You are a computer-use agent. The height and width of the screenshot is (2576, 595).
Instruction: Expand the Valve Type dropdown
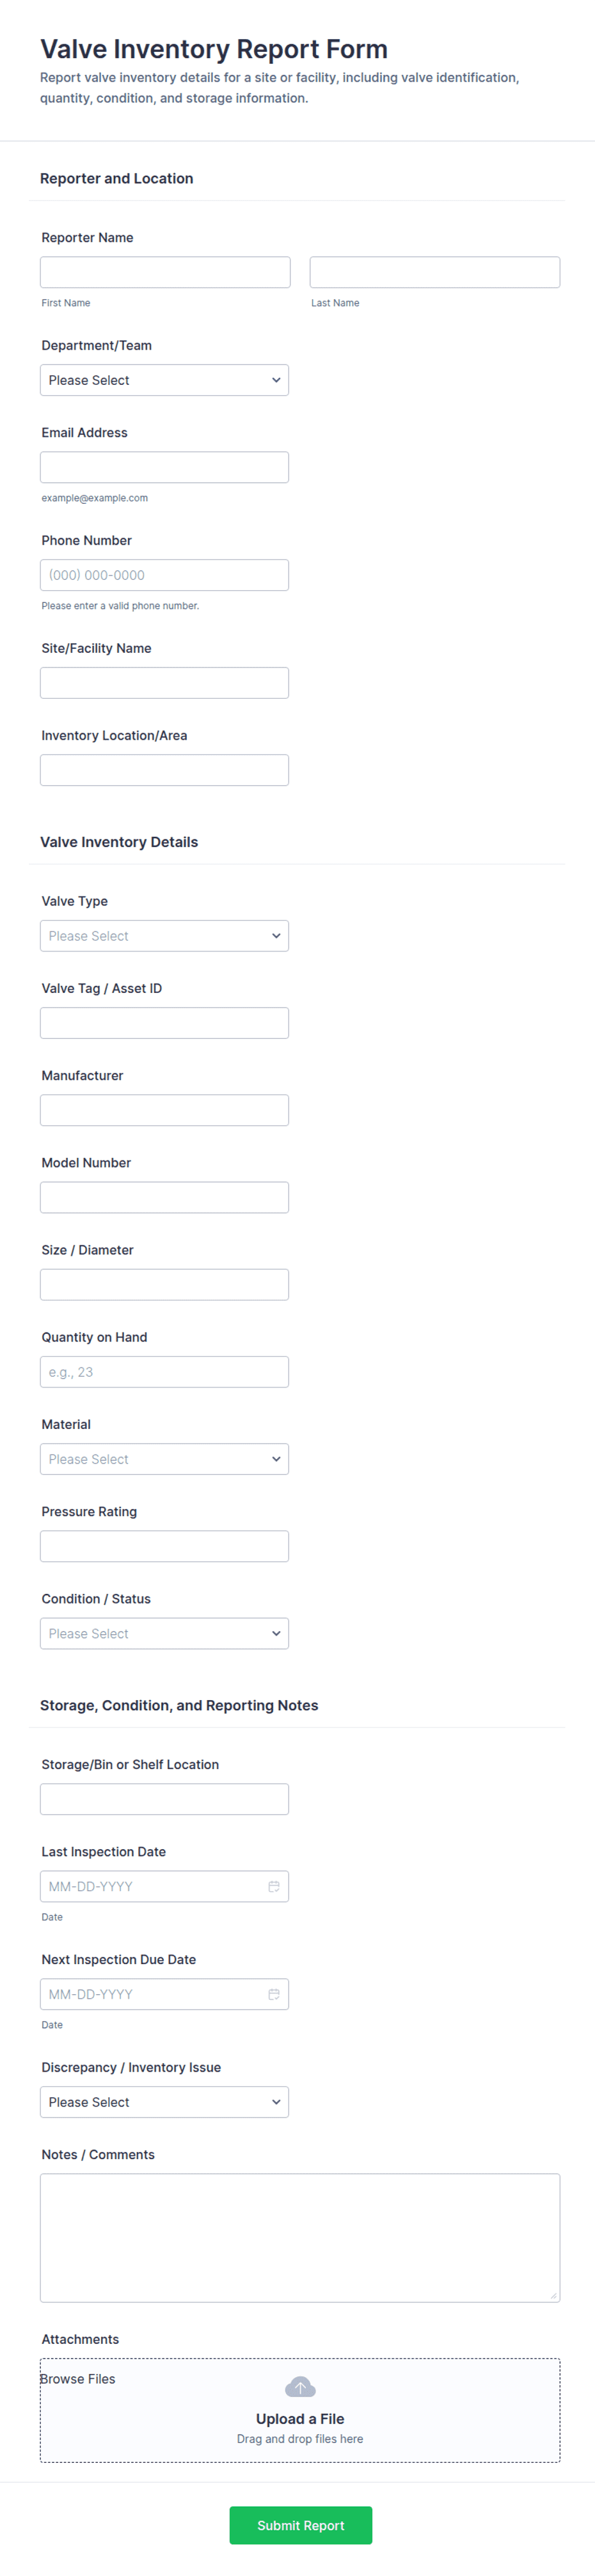click(164, 936)
